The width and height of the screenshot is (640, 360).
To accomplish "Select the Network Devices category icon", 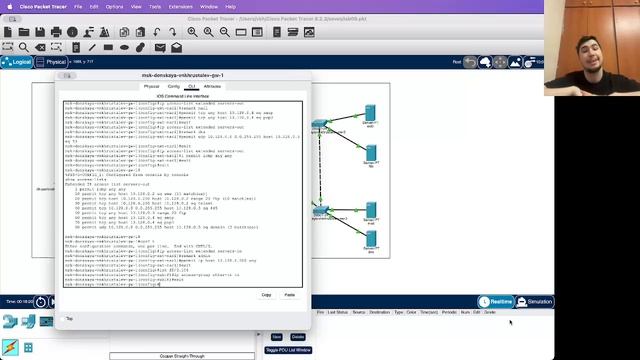I will click(10, 322).
